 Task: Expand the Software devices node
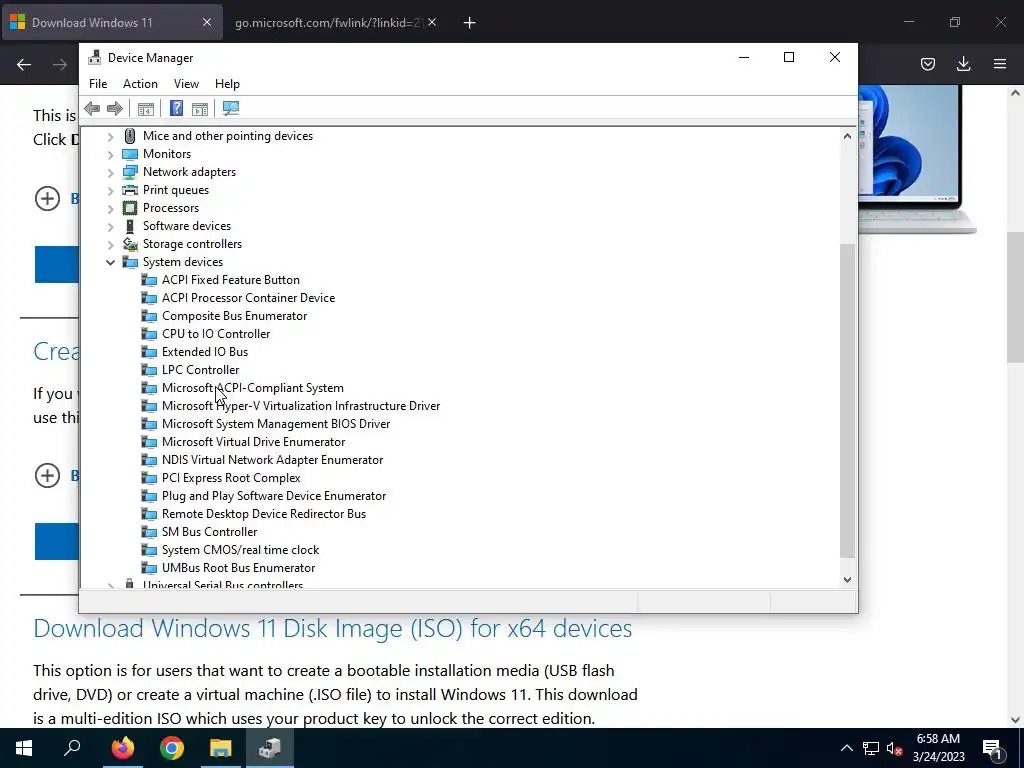[x=110, y=227]
